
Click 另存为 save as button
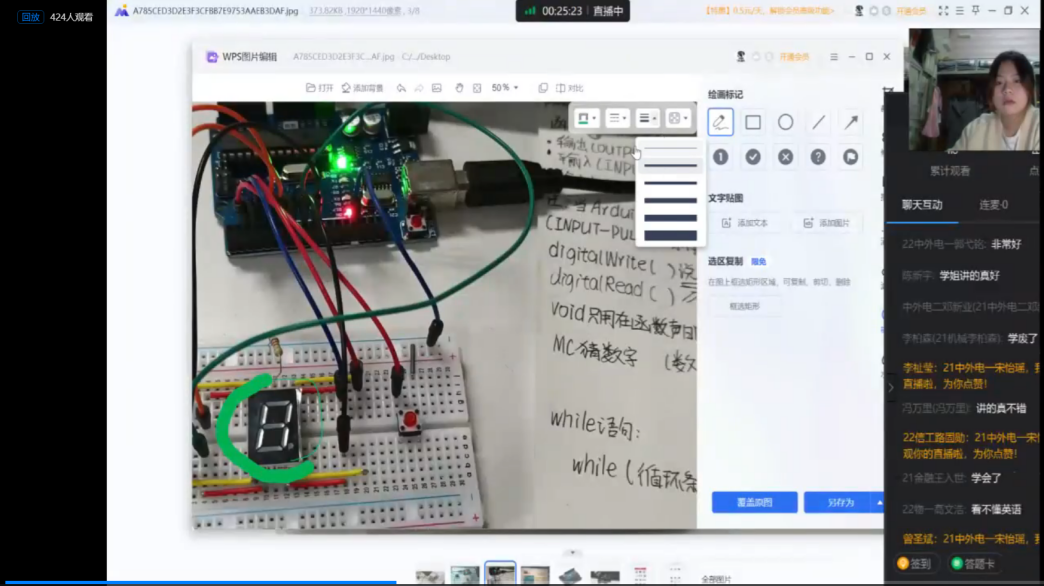click(840, 503)
